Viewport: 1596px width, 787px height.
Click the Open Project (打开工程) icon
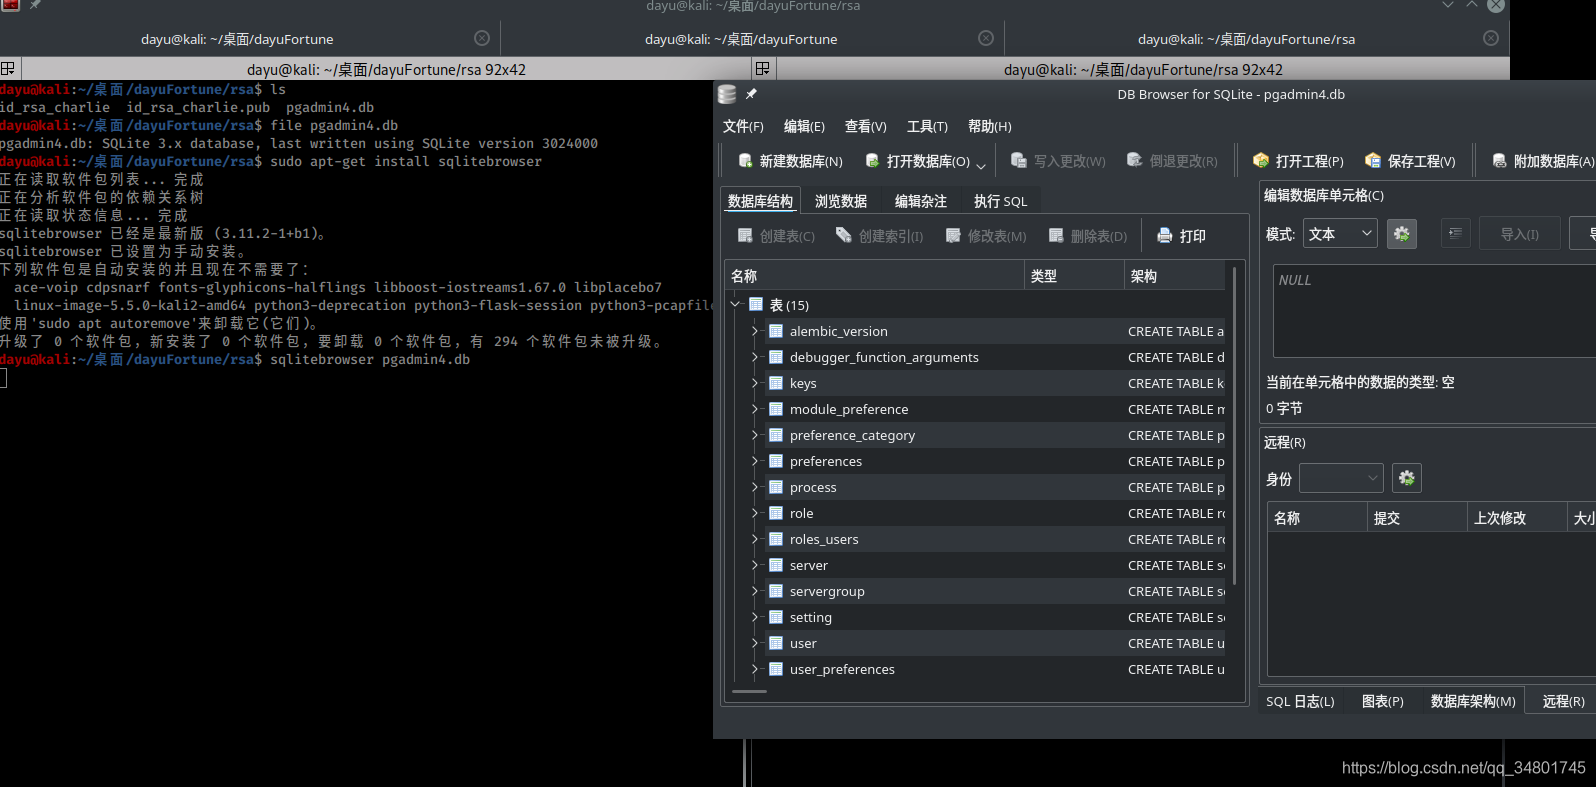[1261, 161]
